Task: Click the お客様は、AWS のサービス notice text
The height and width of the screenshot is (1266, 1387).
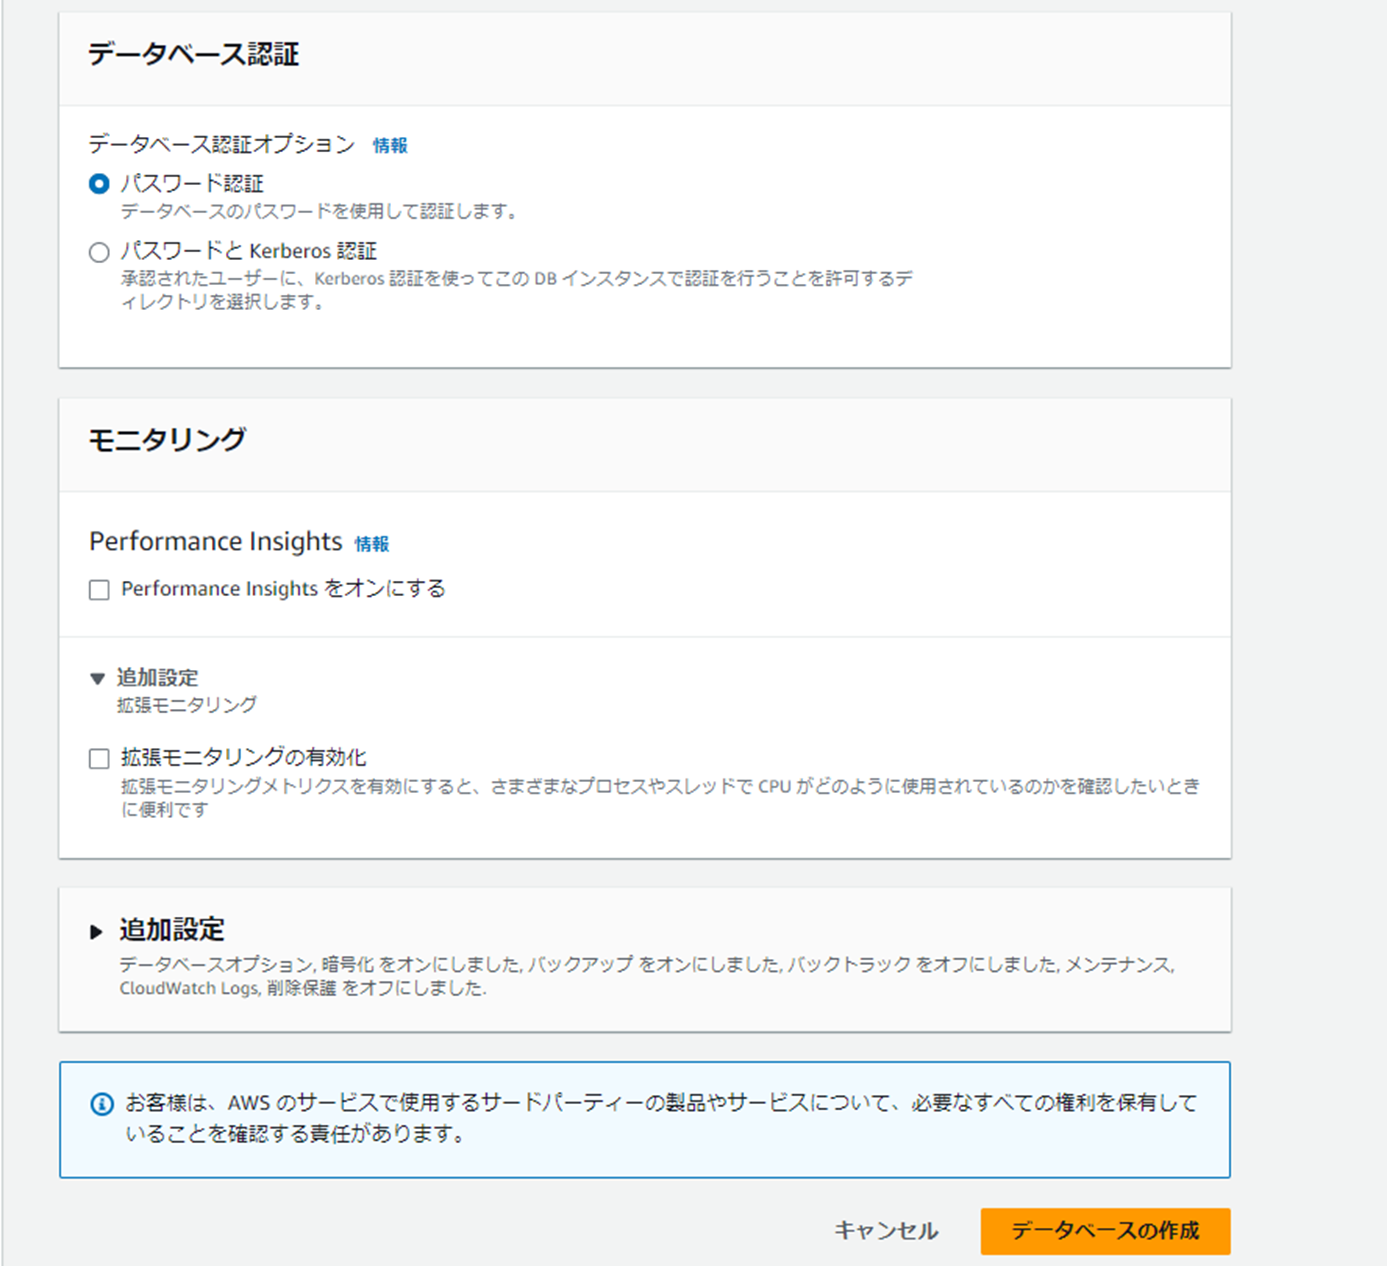Action: (x=661, y=1118)
